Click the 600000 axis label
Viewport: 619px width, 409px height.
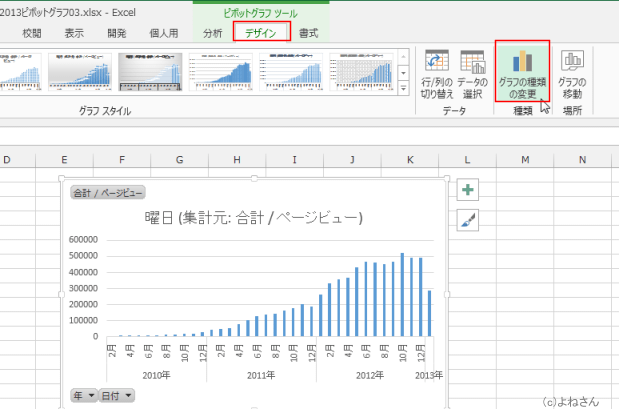83,240
